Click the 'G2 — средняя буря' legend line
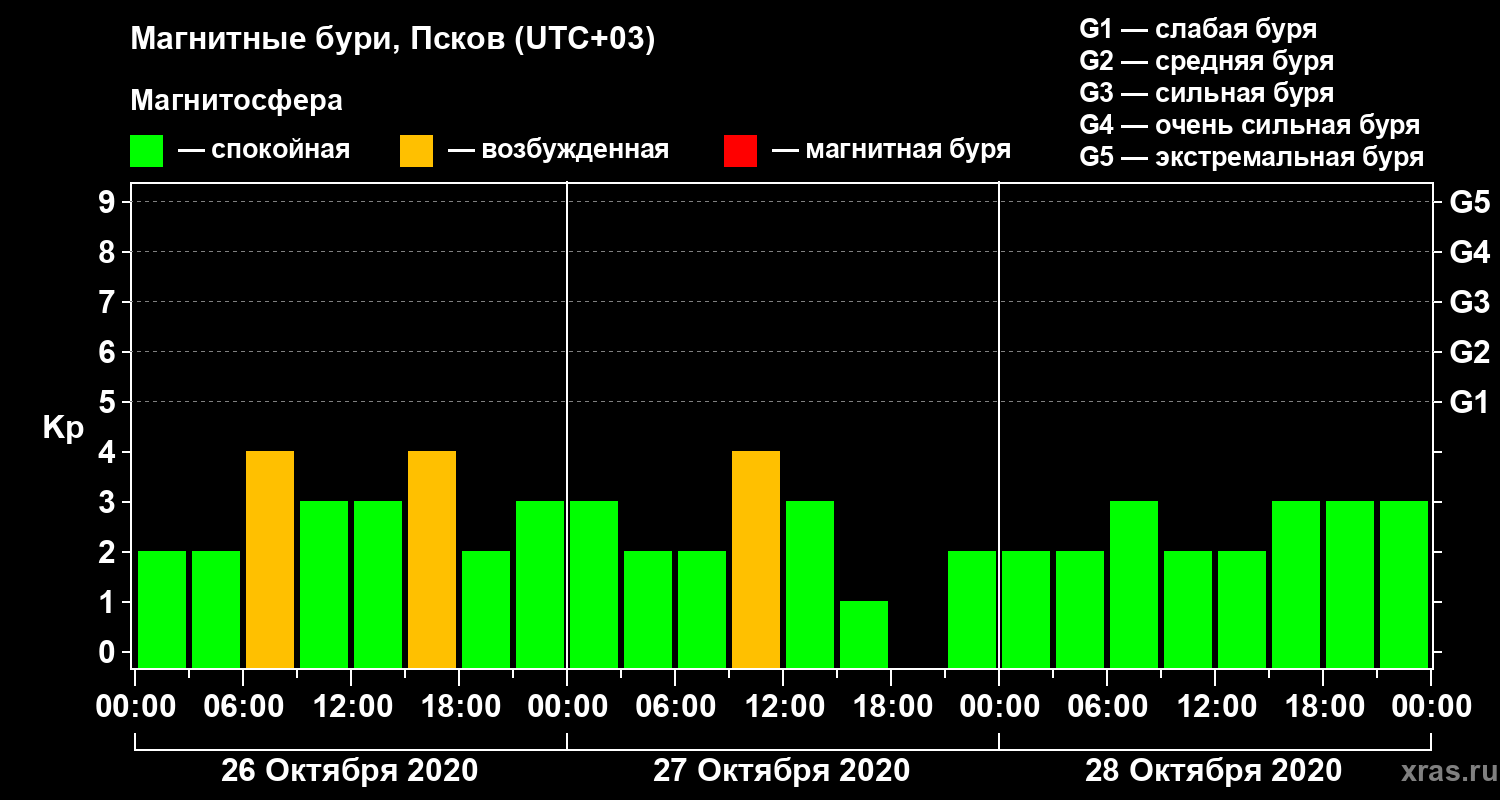This screenshot has width=1500, height=800. pyautogui.click(x=1206, y=61)
